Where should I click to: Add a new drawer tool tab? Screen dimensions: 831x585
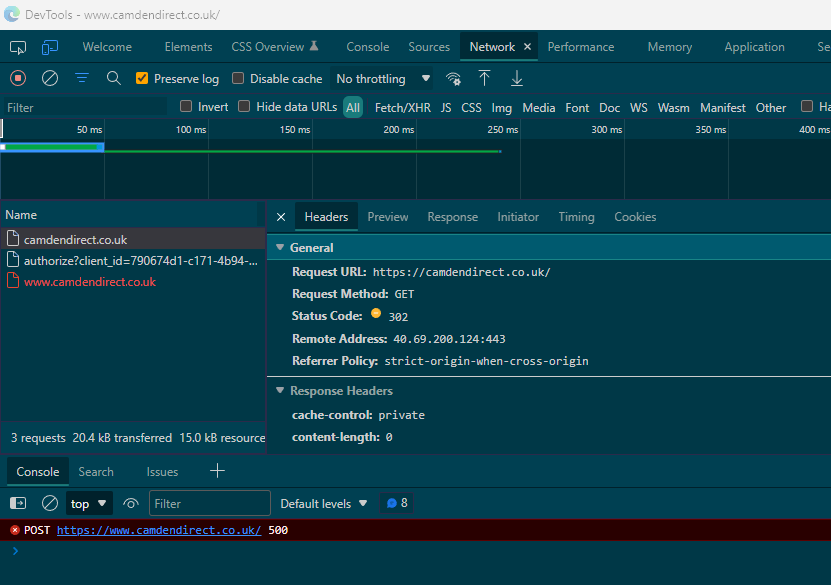click(217, 471)
